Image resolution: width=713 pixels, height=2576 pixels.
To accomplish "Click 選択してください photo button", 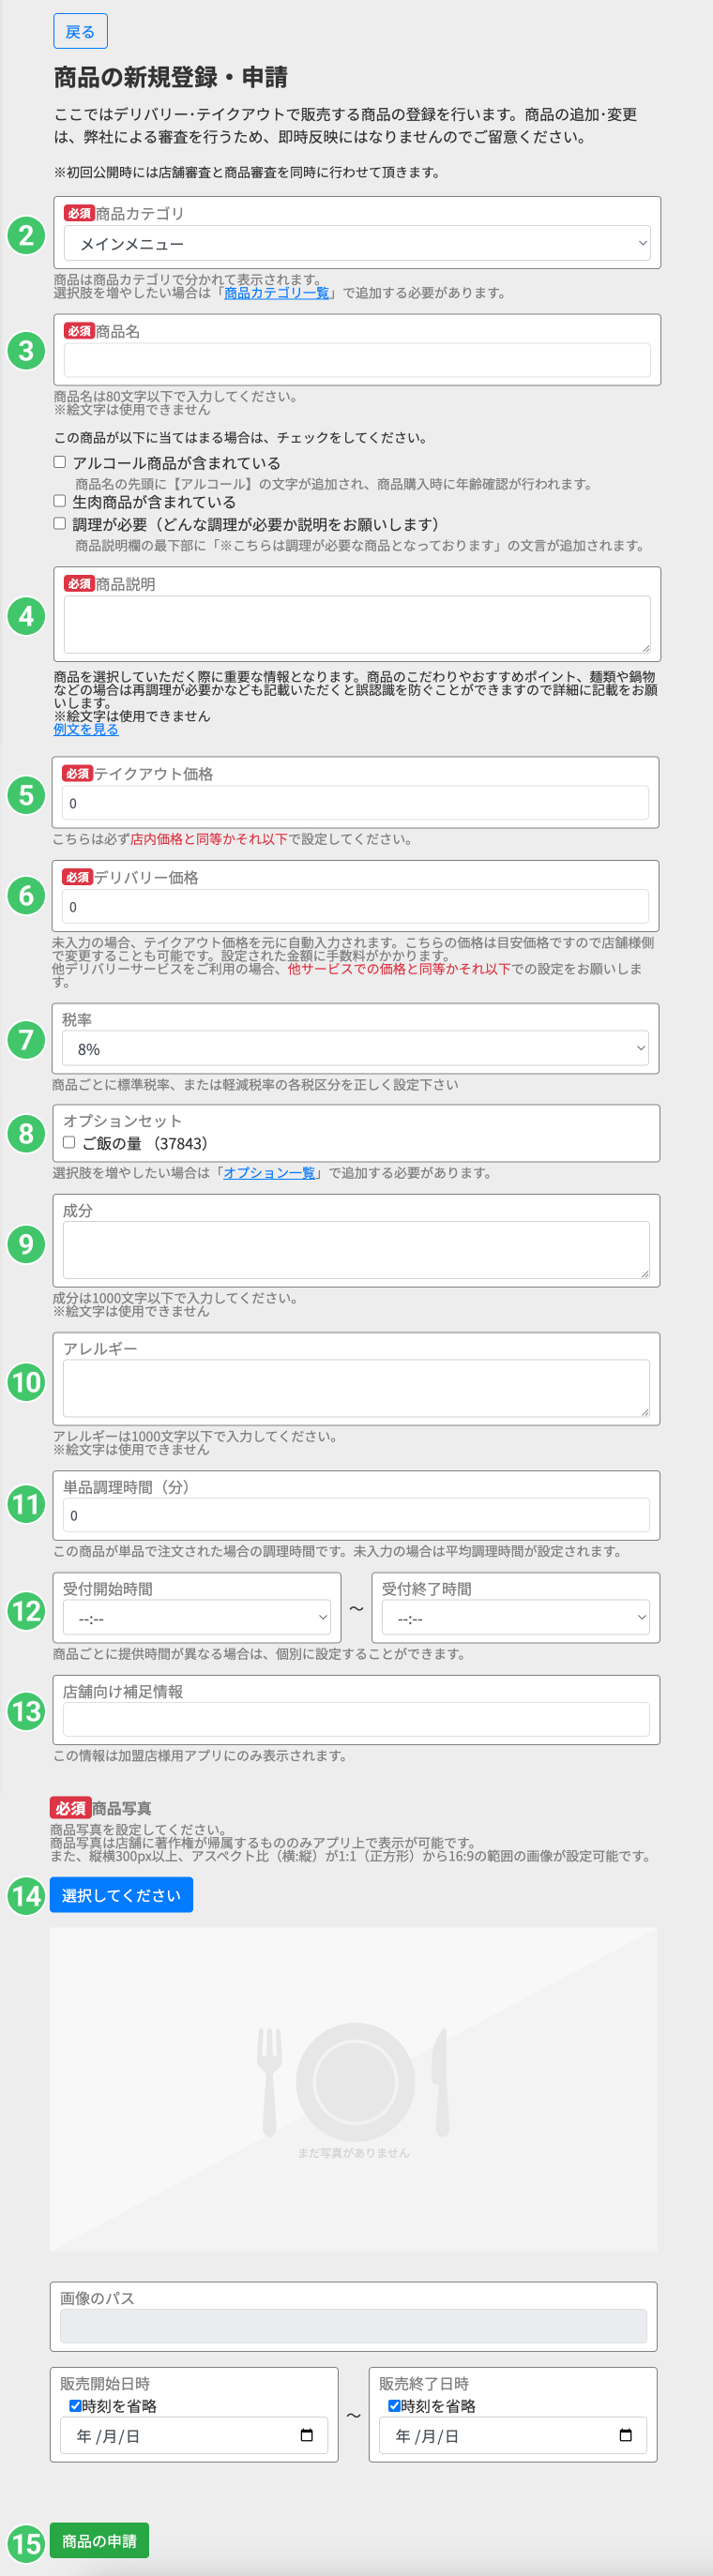I will pos(121,1895).
